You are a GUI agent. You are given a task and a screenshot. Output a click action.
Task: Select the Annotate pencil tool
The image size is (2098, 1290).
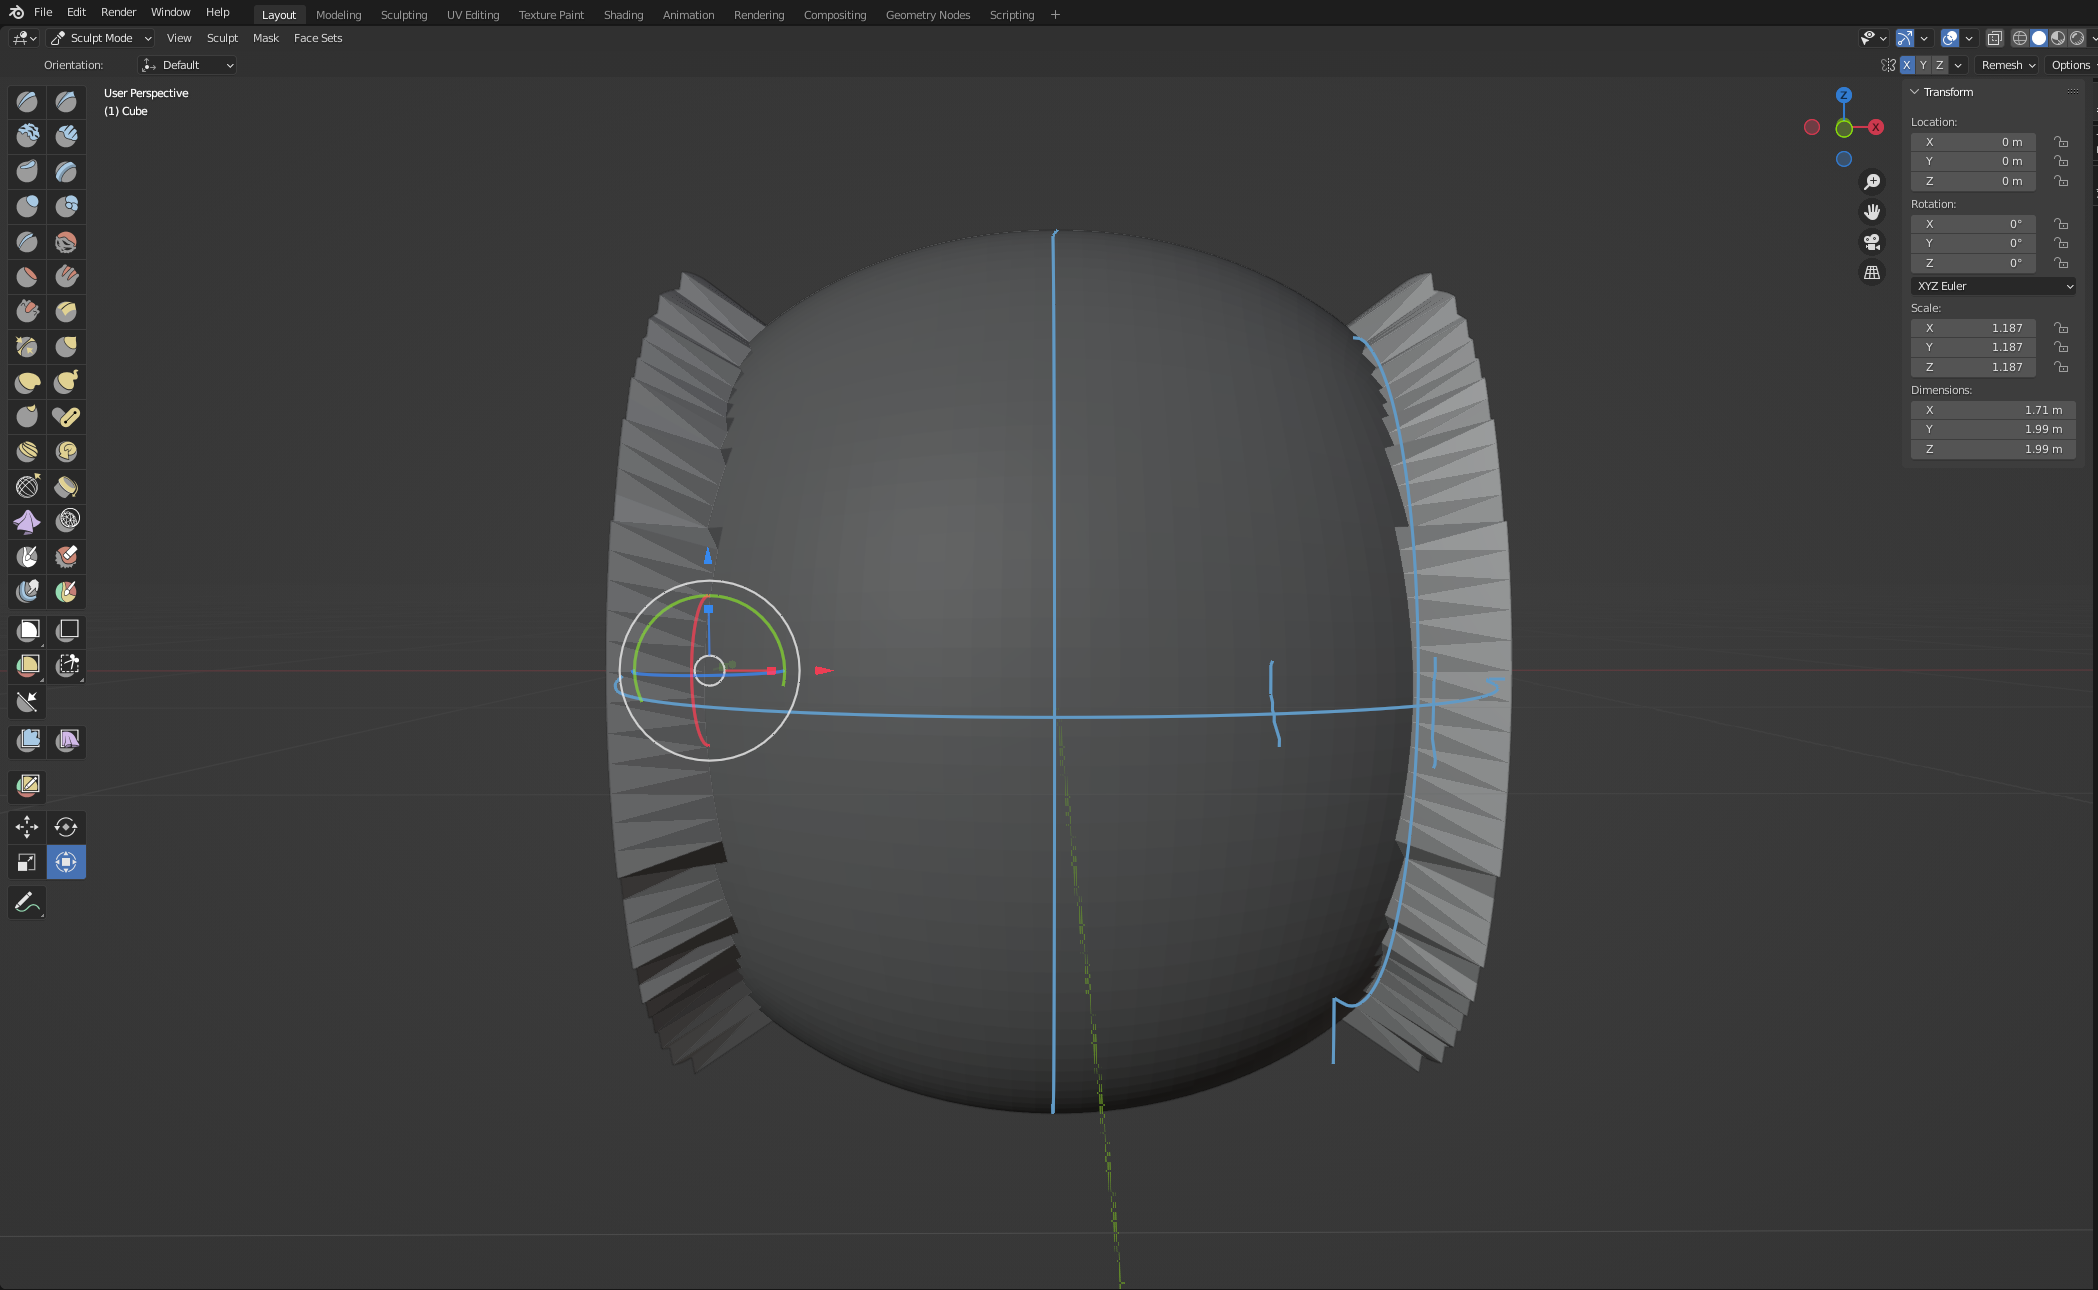pos(27,902)
